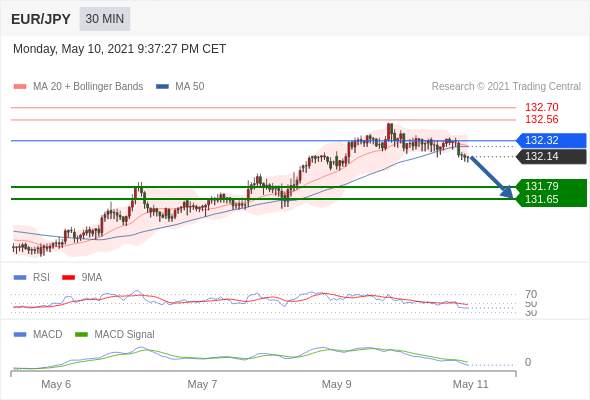Click the MA 50 legend label
The image size is (590, 400).
(190, 87)
